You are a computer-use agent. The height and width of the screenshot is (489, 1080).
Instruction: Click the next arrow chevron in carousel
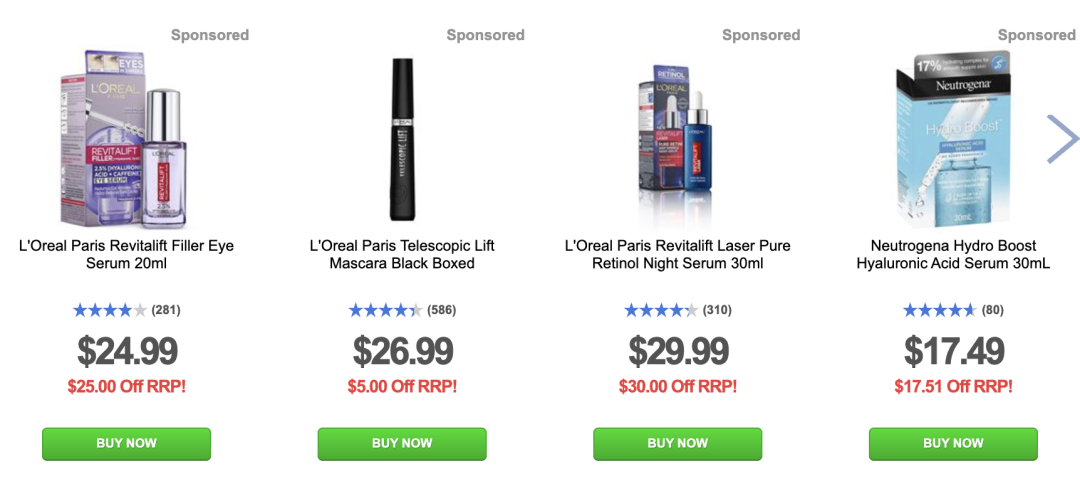point(1062,139)
